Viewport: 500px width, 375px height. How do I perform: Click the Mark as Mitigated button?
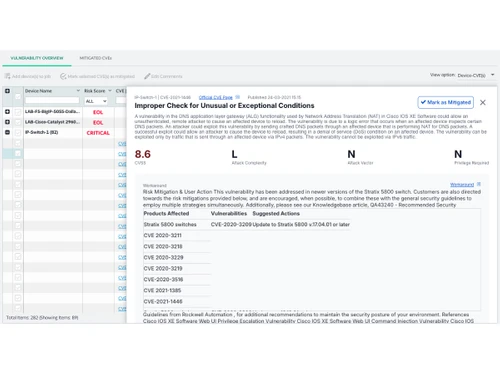(446, 102)
